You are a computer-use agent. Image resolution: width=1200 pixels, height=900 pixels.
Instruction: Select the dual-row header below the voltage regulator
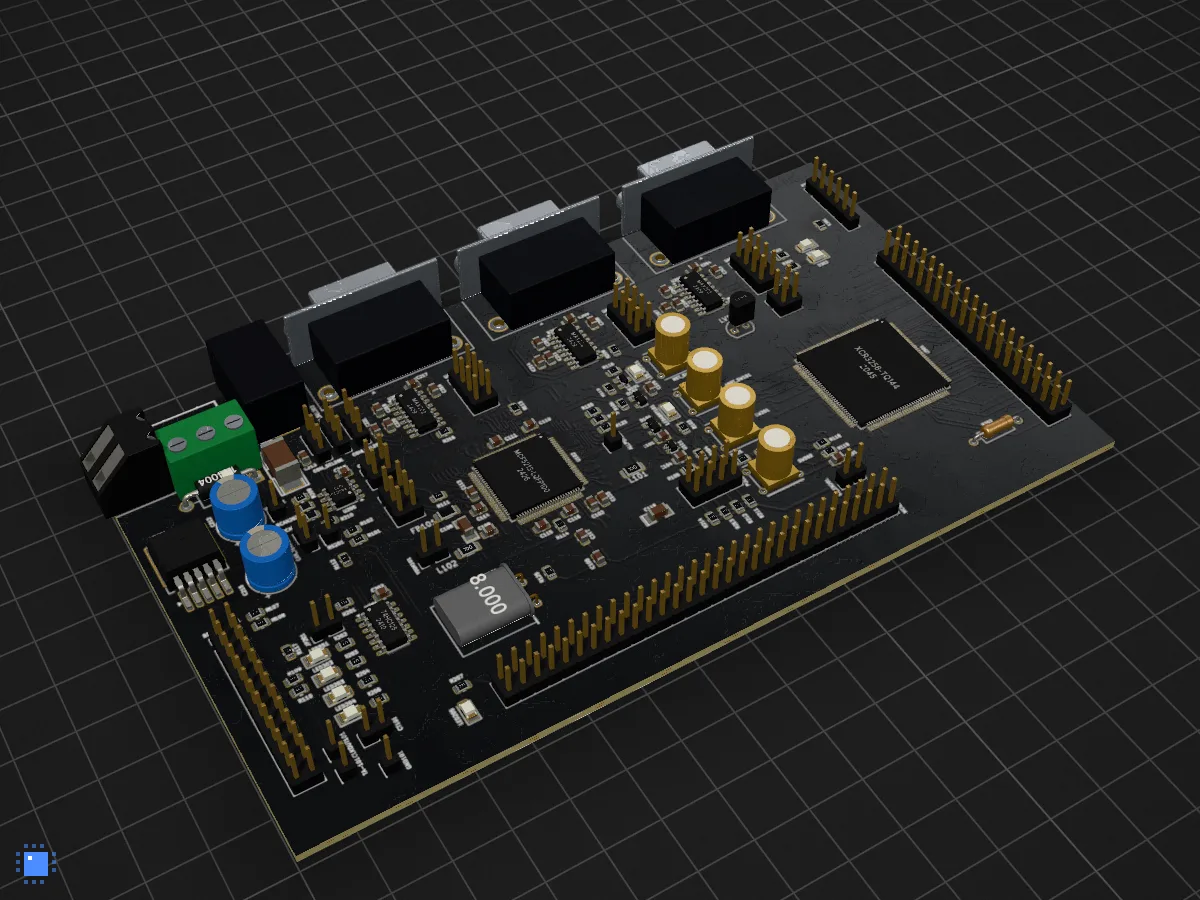tap(265, 696)
